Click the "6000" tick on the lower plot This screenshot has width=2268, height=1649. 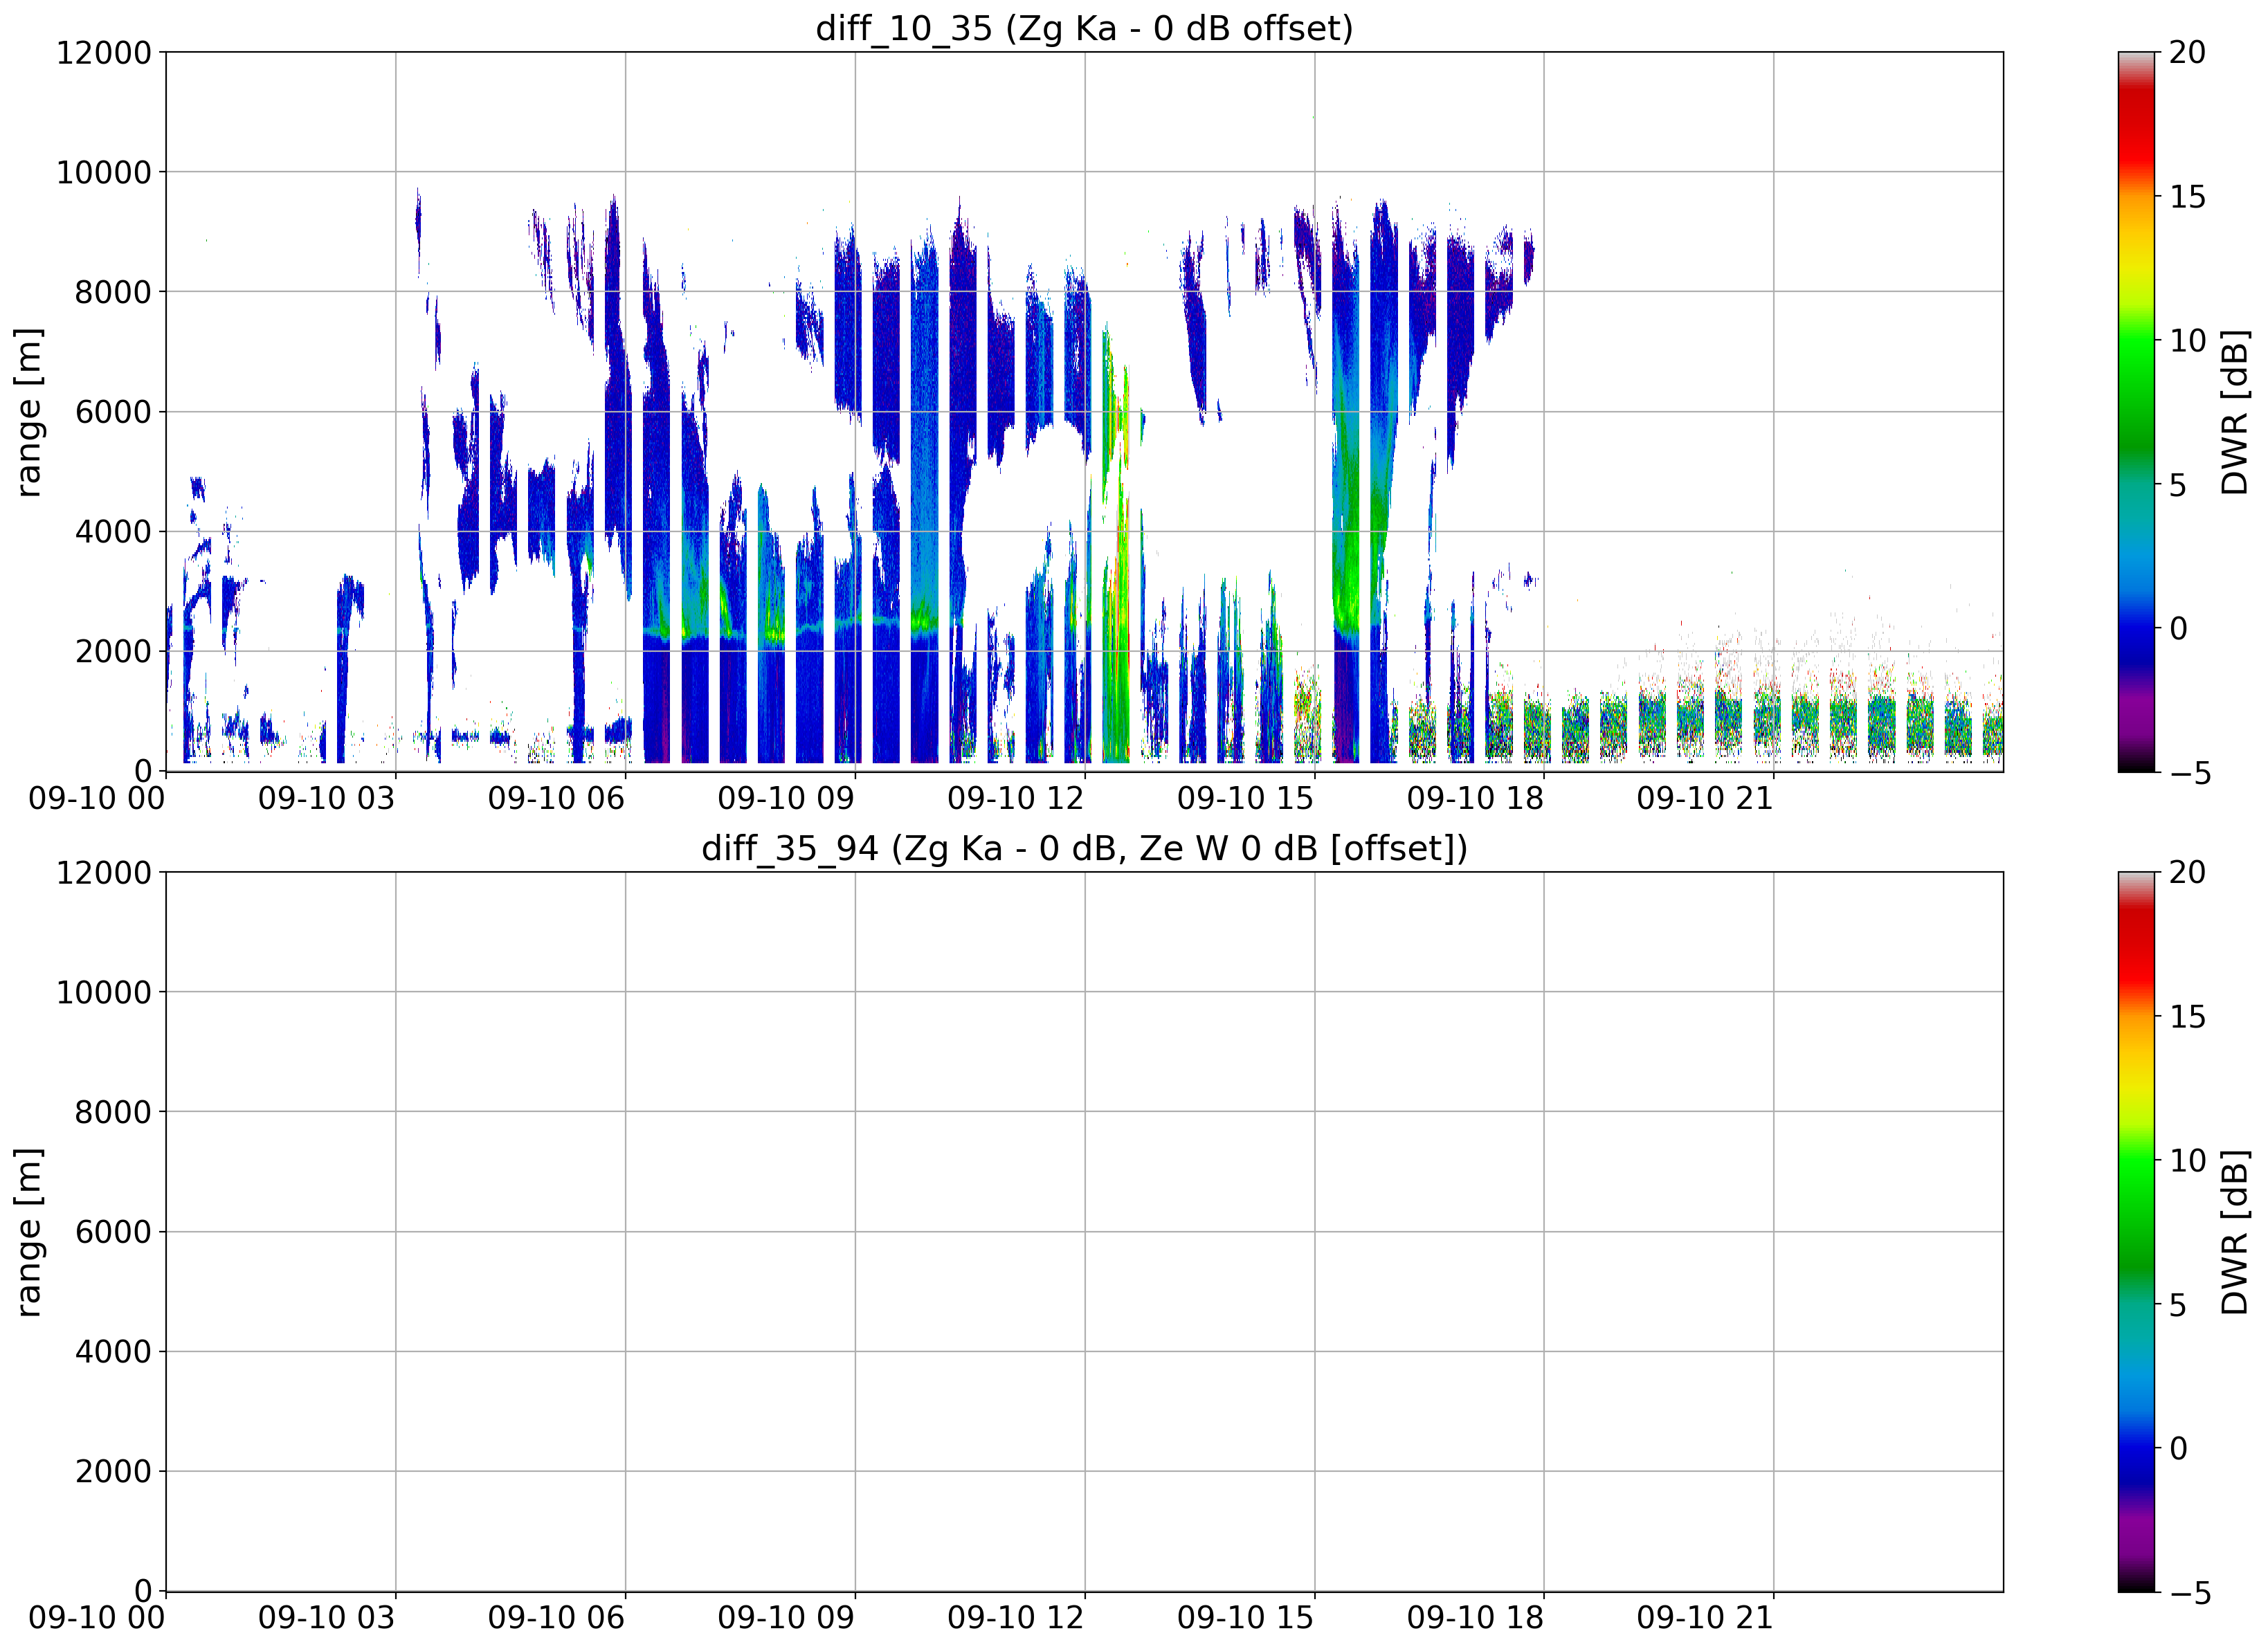coord(113,1232)
